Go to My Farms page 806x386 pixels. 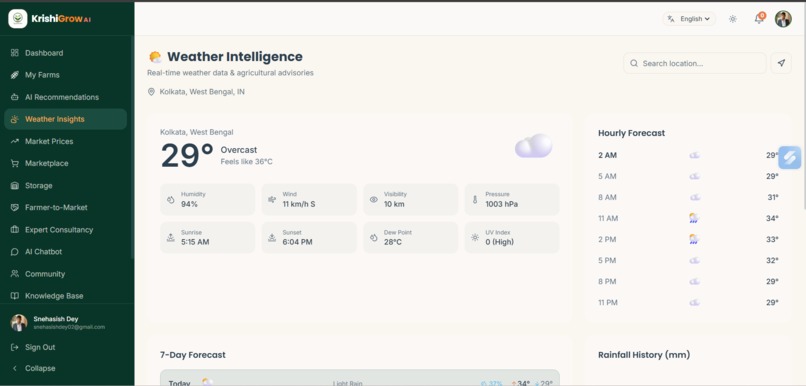(65, 75)
